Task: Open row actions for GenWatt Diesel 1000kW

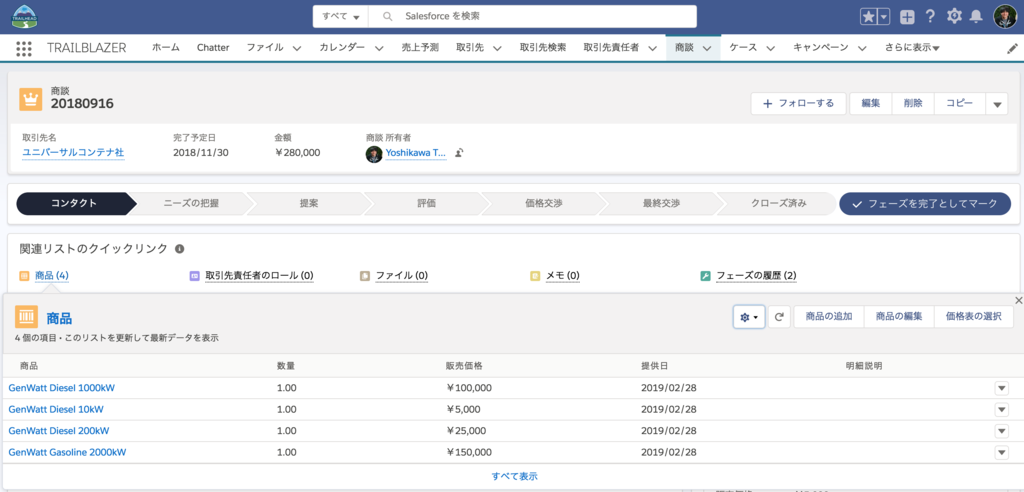Action: tap(1002, 388)
